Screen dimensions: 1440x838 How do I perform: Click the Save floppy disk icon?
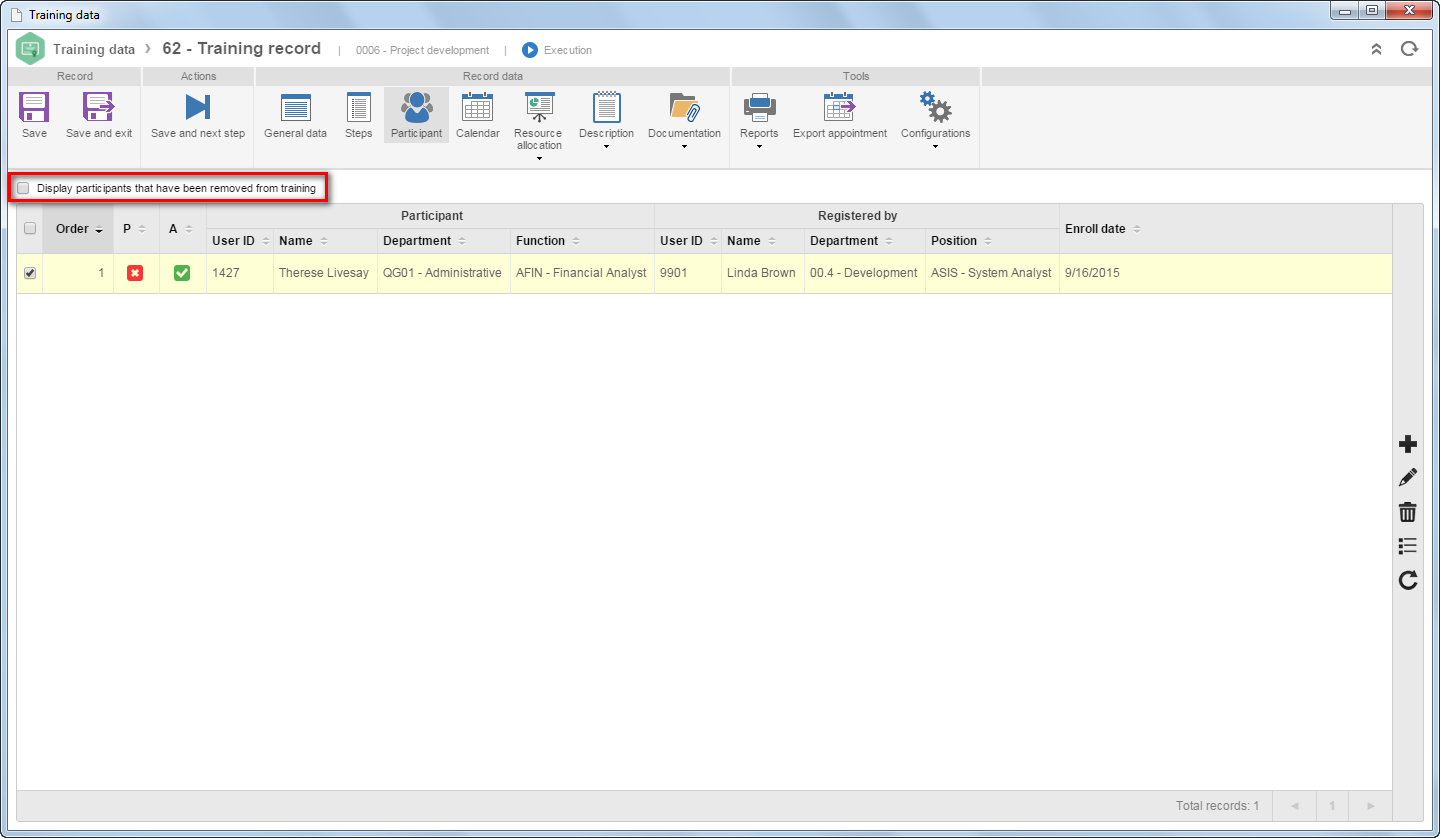click(x=34, y=108)
